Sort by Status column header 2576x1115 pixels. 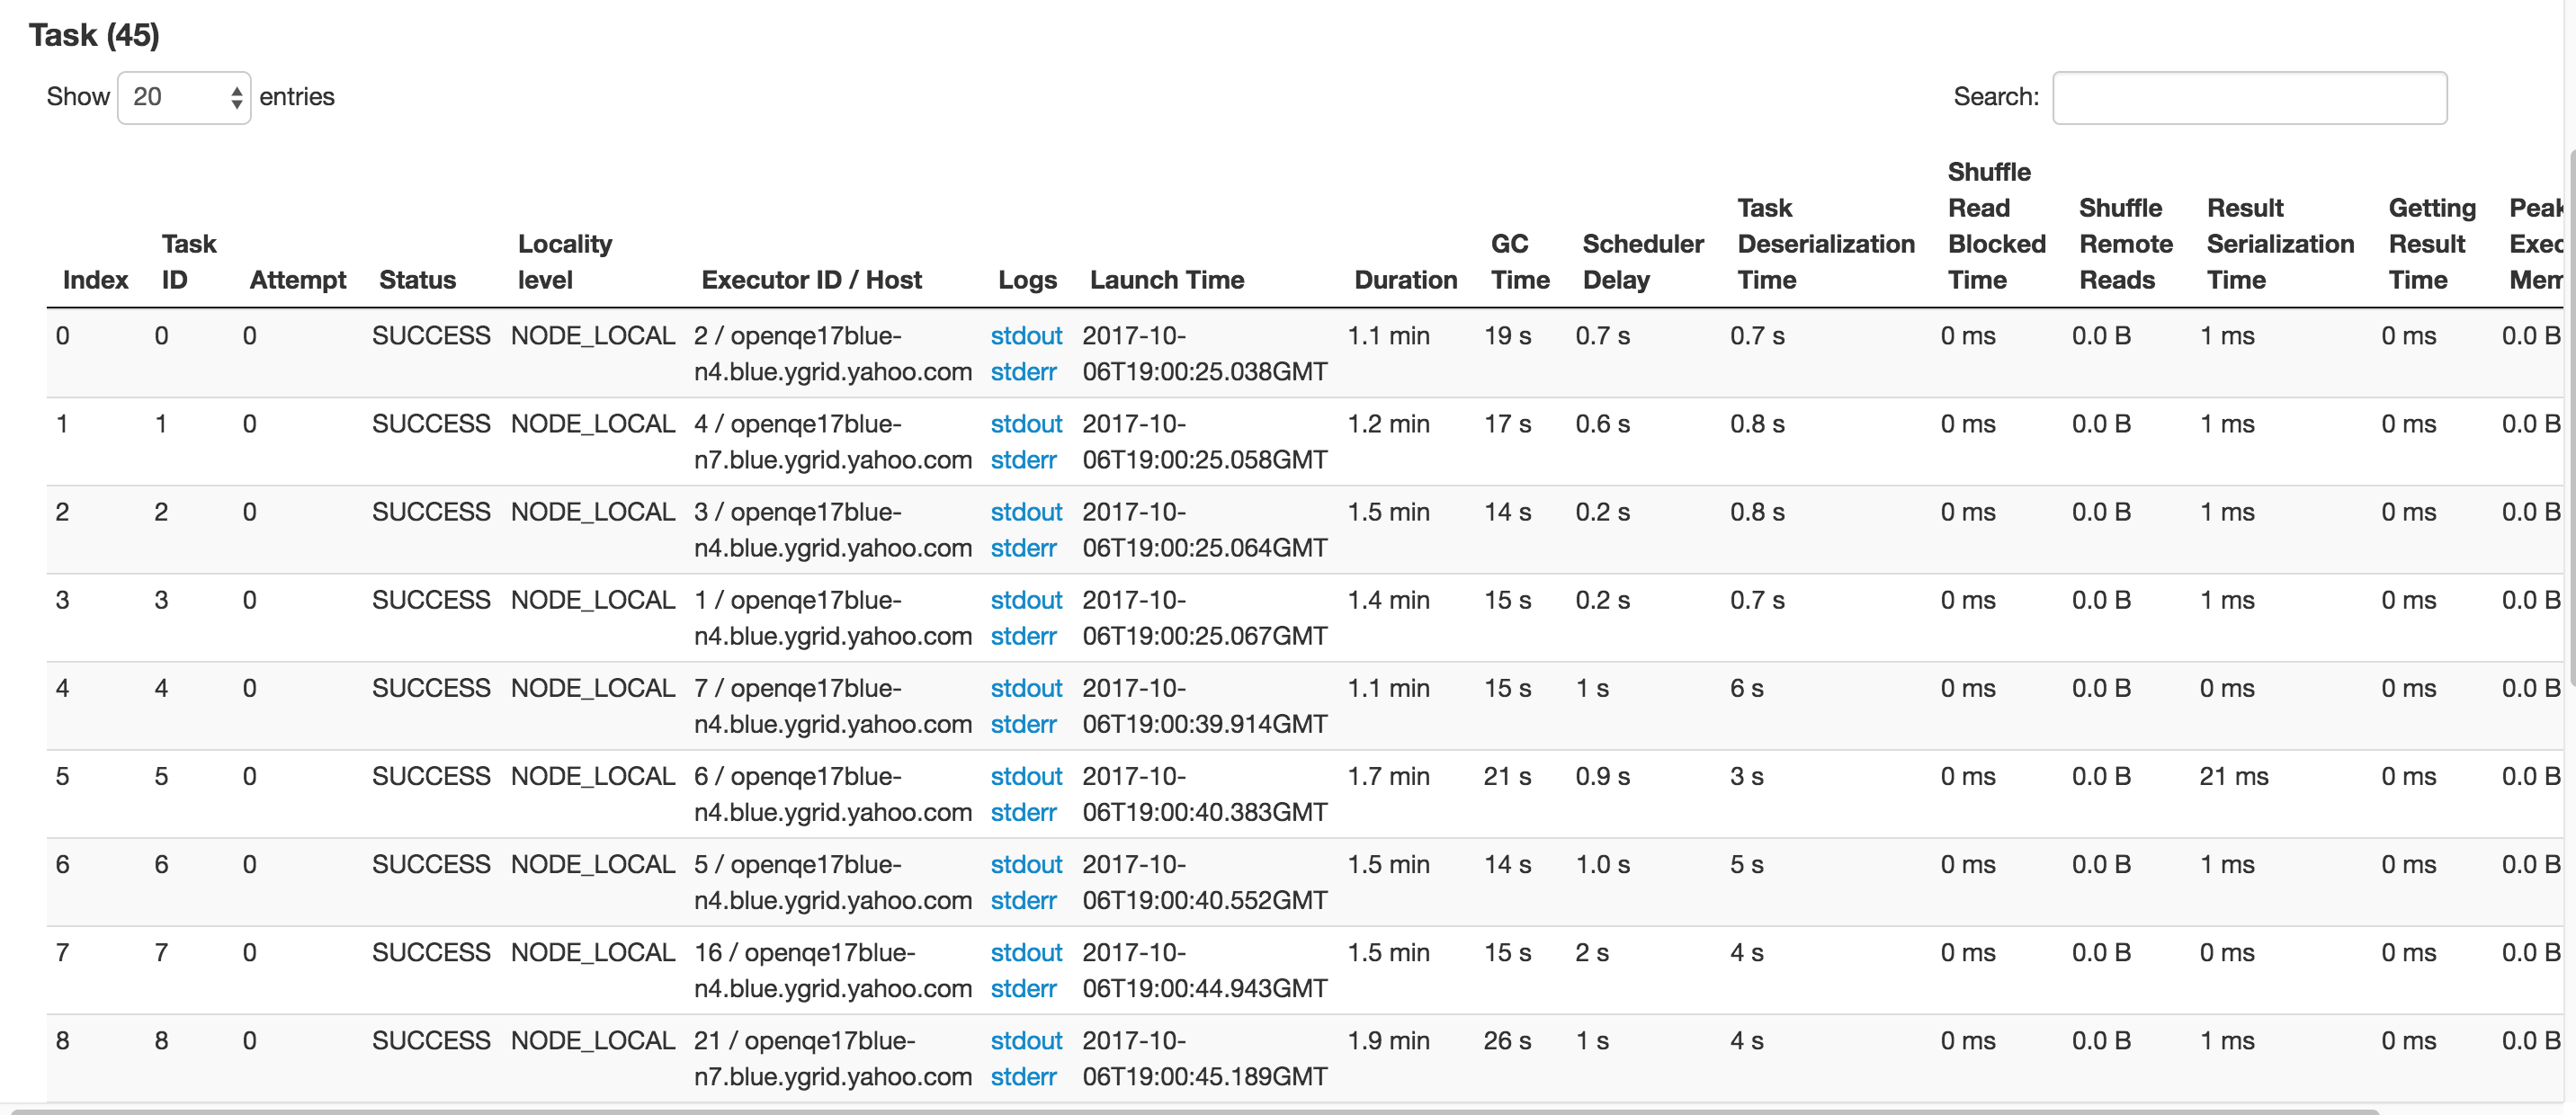pyautogui.click(x=417, y=280)
